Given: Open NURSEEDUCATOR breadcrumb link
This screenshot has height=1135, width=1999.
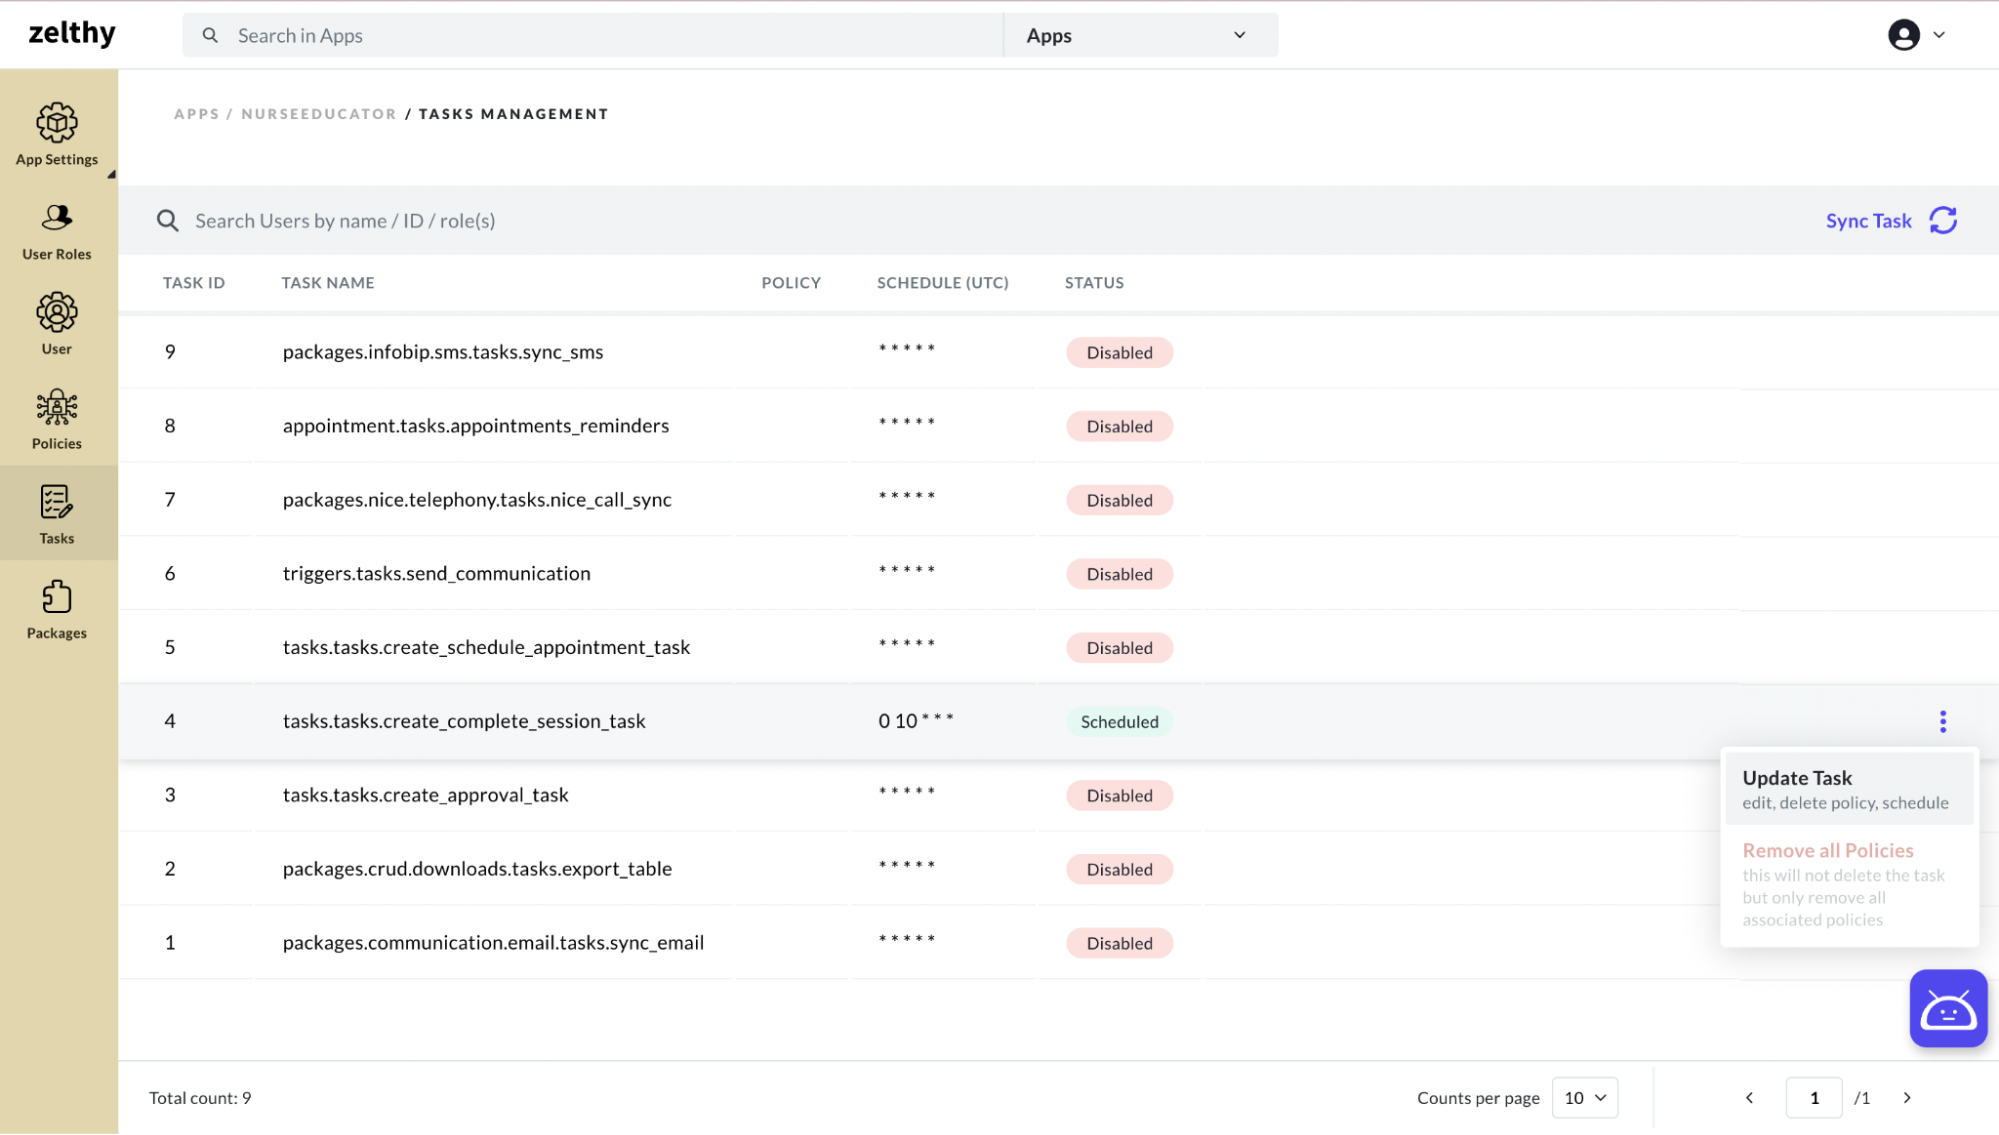Looking at the screenshot, I should tap(319, 114).
